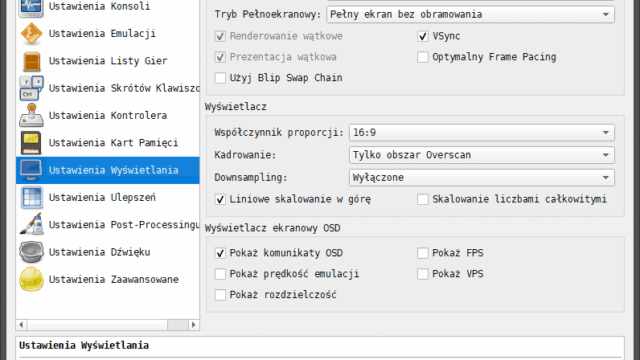Screen dimensions: 640x360
Task: Select Ustawienia Wyświetlania highlighted row
Action: [108, 170]
